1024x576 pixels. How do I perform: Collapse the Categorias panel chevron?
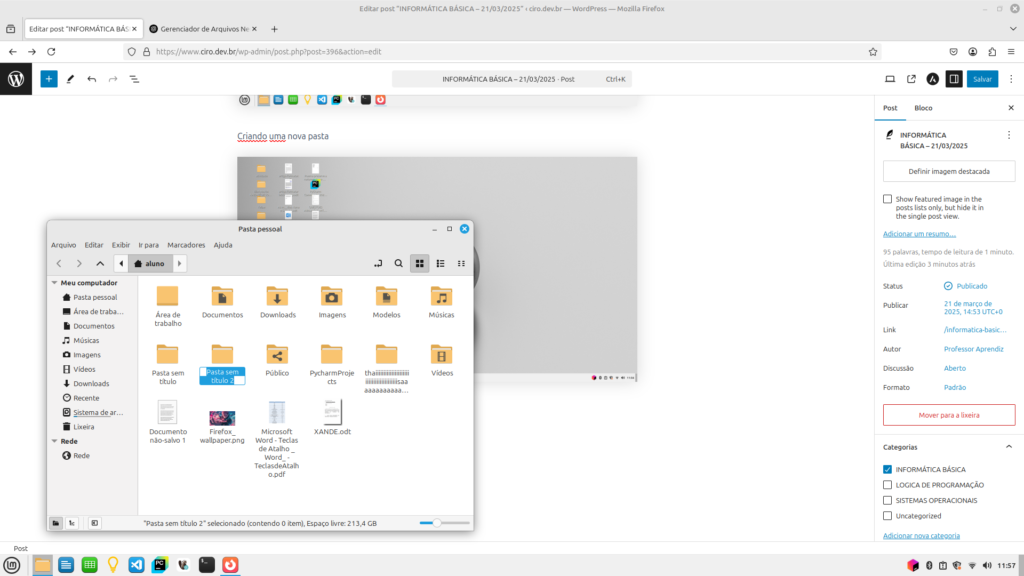(1008, 447)
